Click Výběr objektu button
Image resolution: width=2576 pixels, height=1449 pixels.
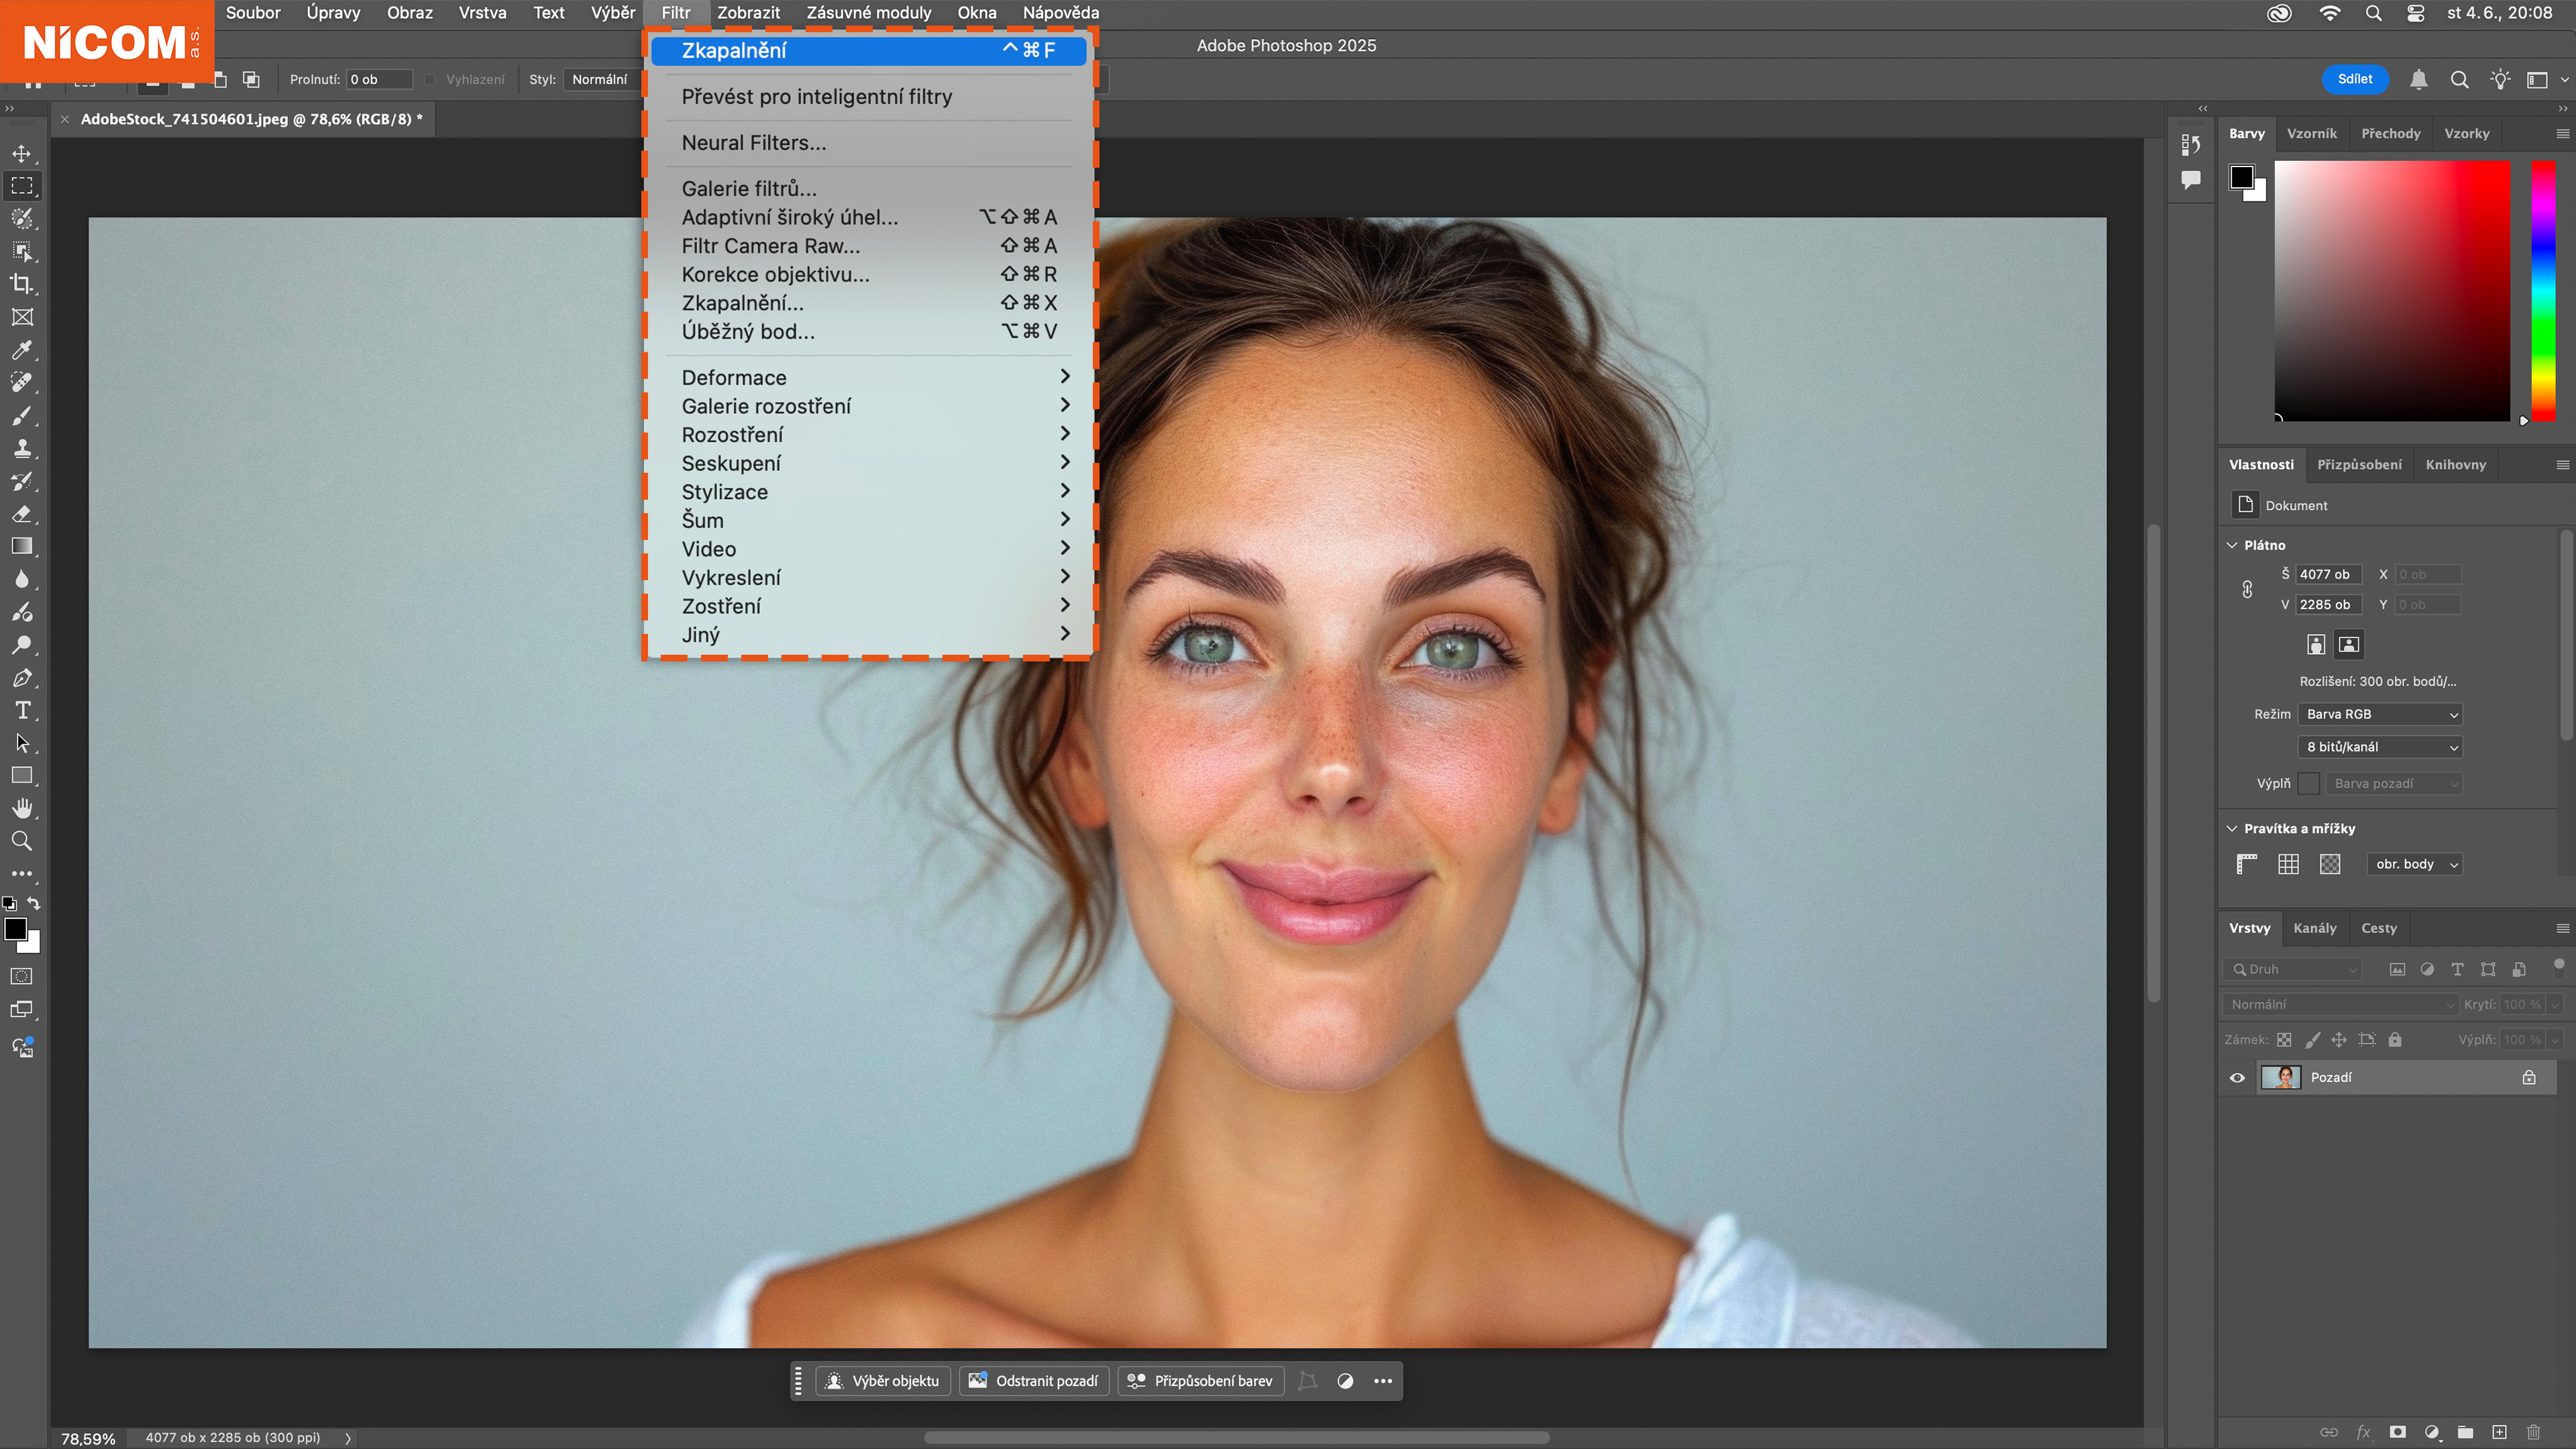click(883, 1381)
